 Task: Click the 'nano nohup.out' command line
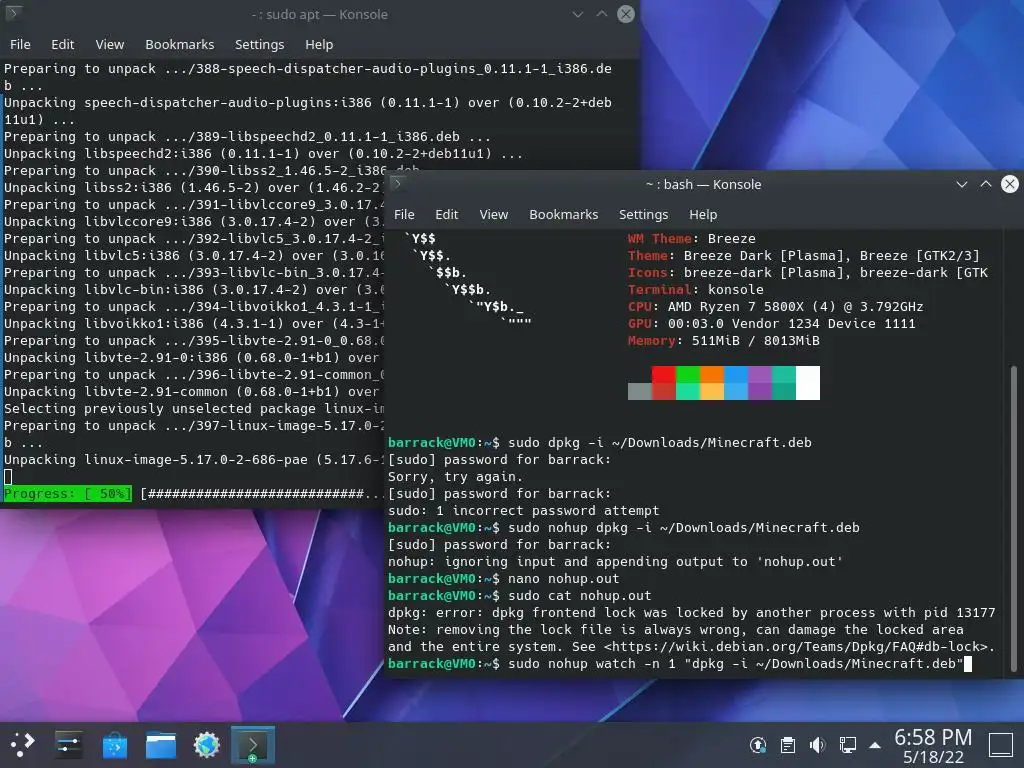[504, 579]
